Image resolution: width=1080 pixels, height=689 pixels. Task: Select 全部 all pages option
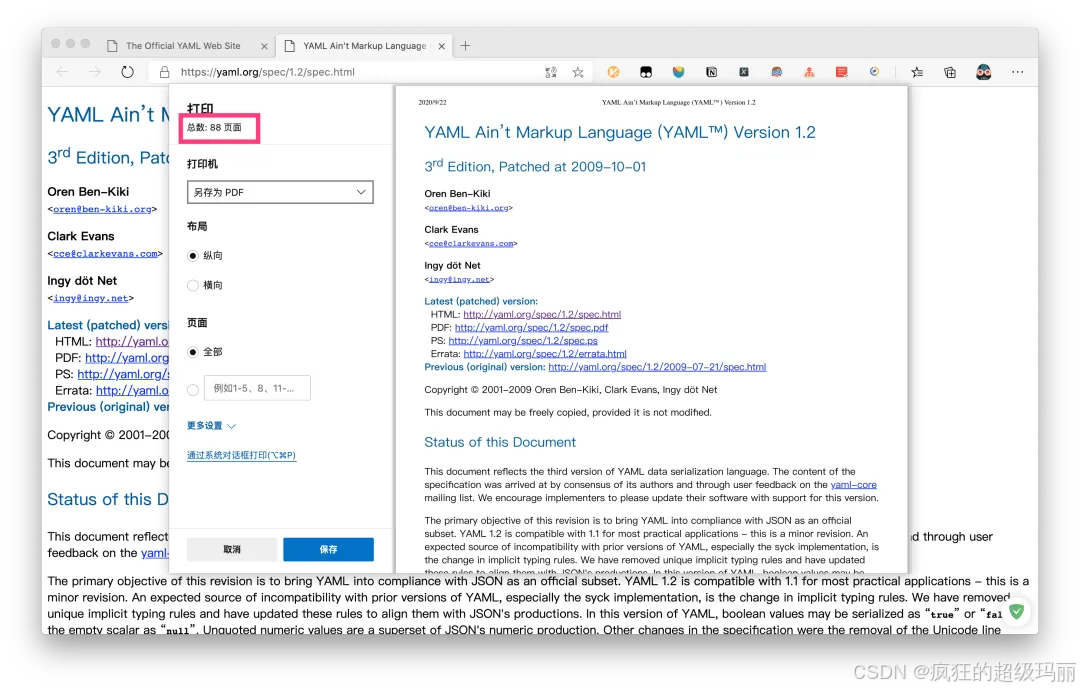tap(193, 352)
